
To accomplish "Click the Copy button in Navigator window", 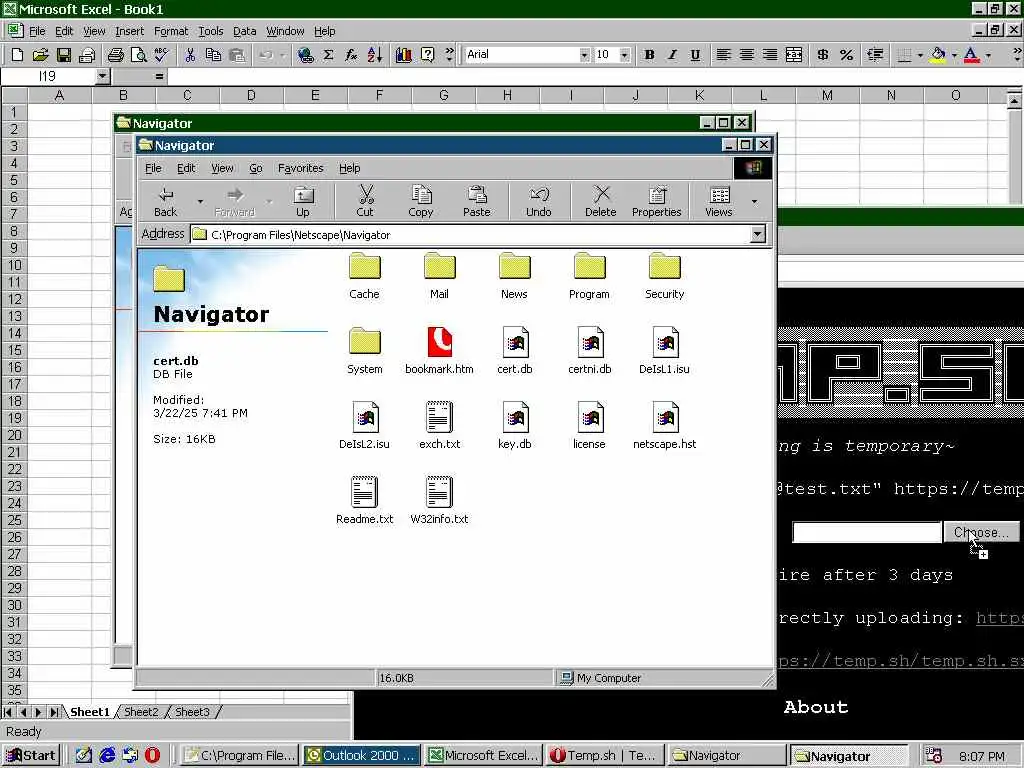I will [421, 200].
